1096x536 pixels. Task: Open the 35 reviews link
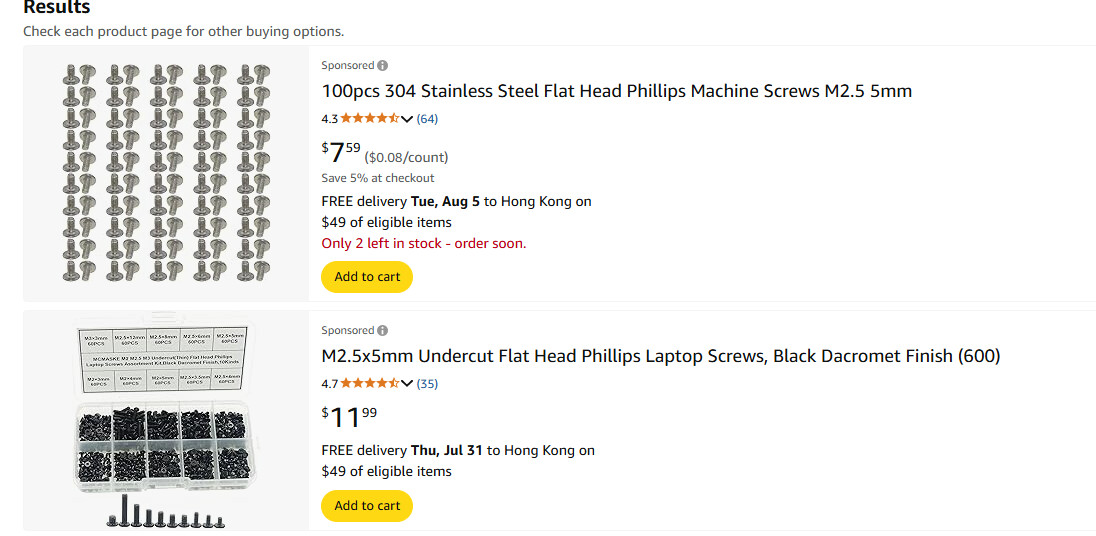[x=427, y=384]
